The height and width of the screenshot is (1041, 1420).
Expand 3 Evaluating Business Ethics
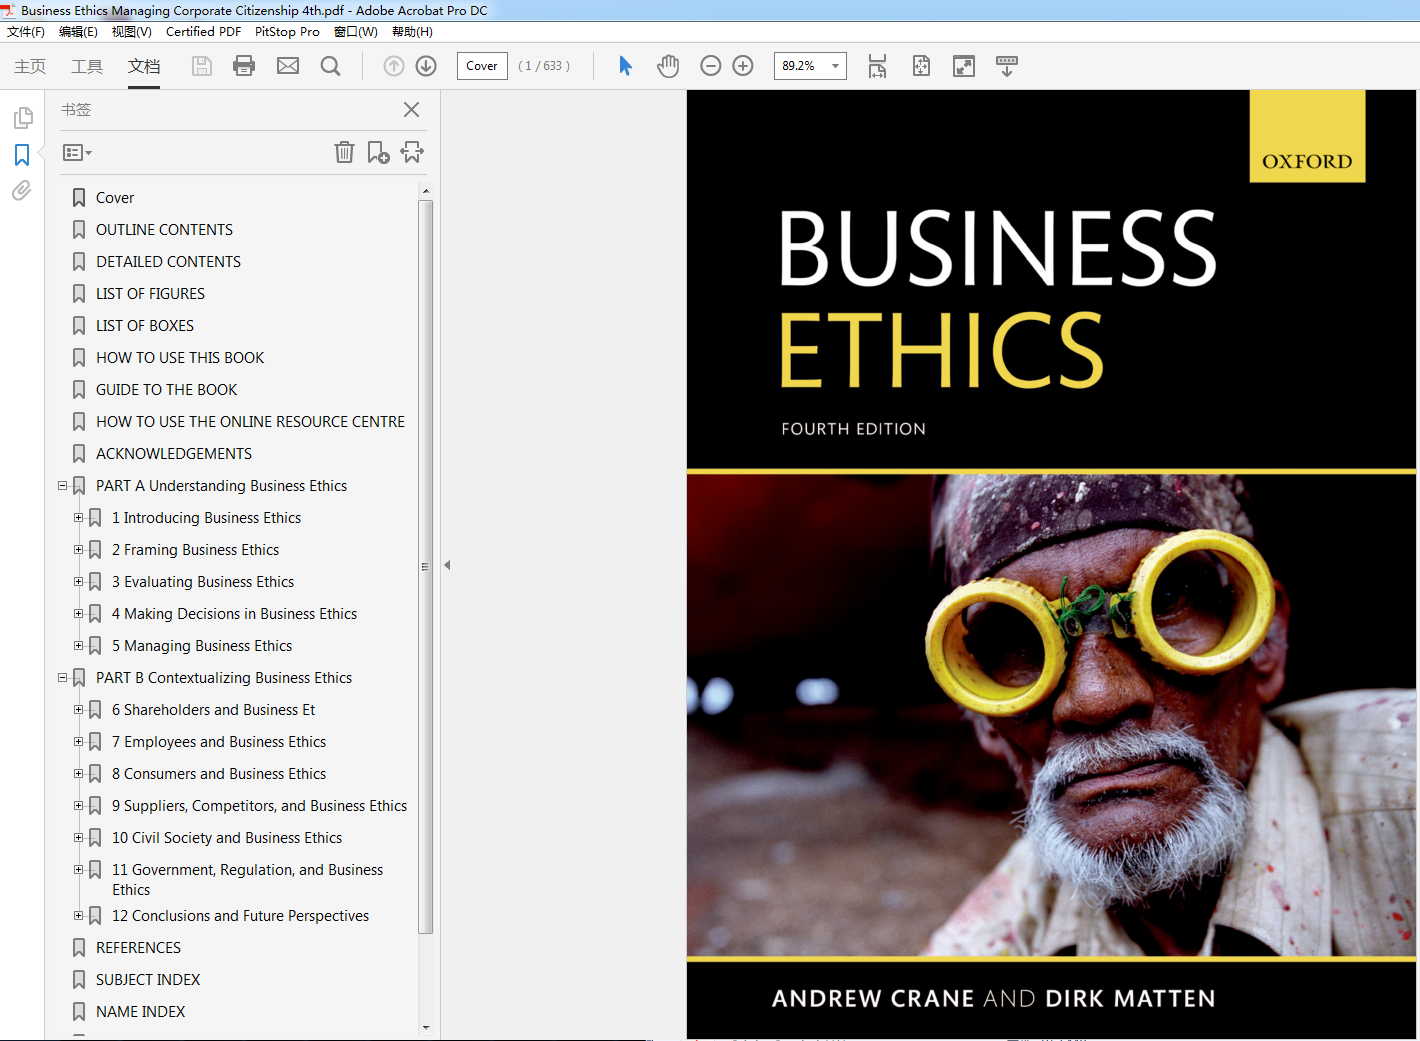point(78,582)
